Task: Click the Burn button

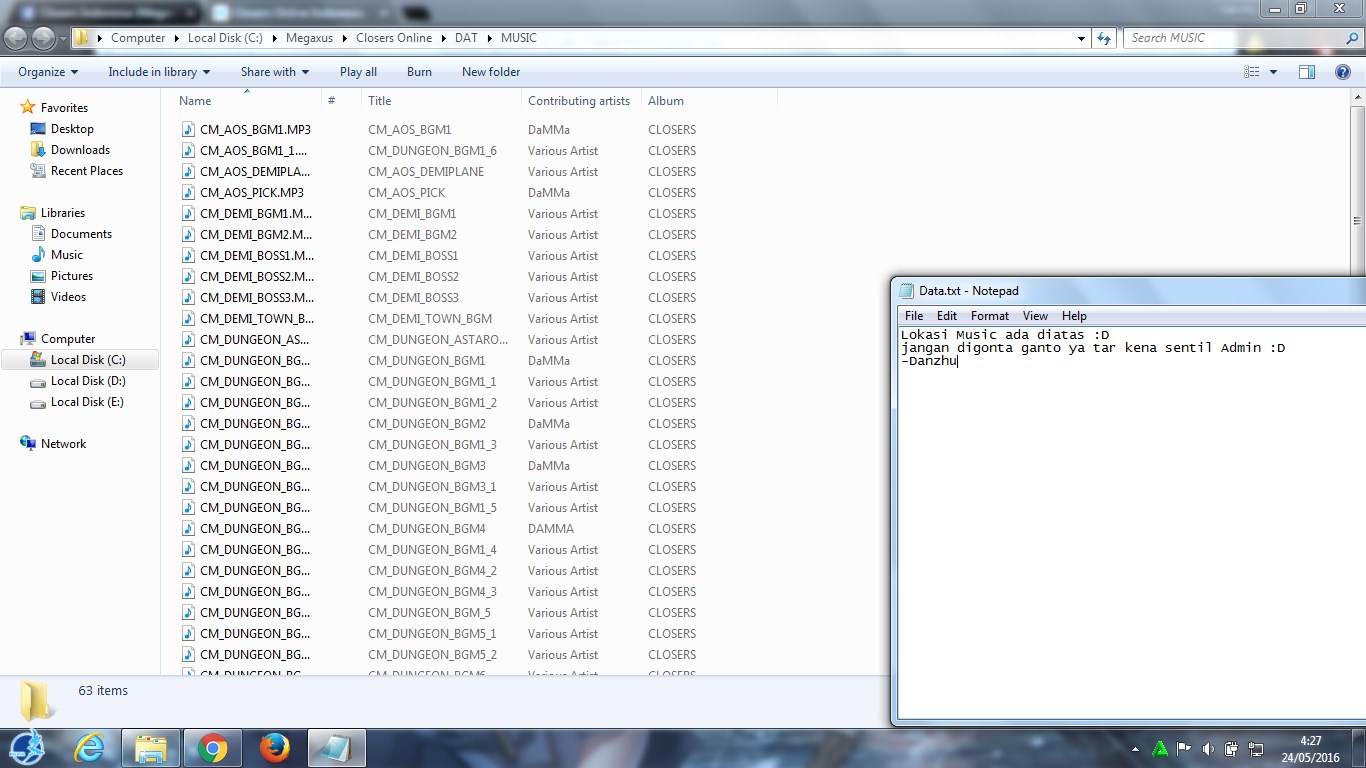Action: click(419, 72)
